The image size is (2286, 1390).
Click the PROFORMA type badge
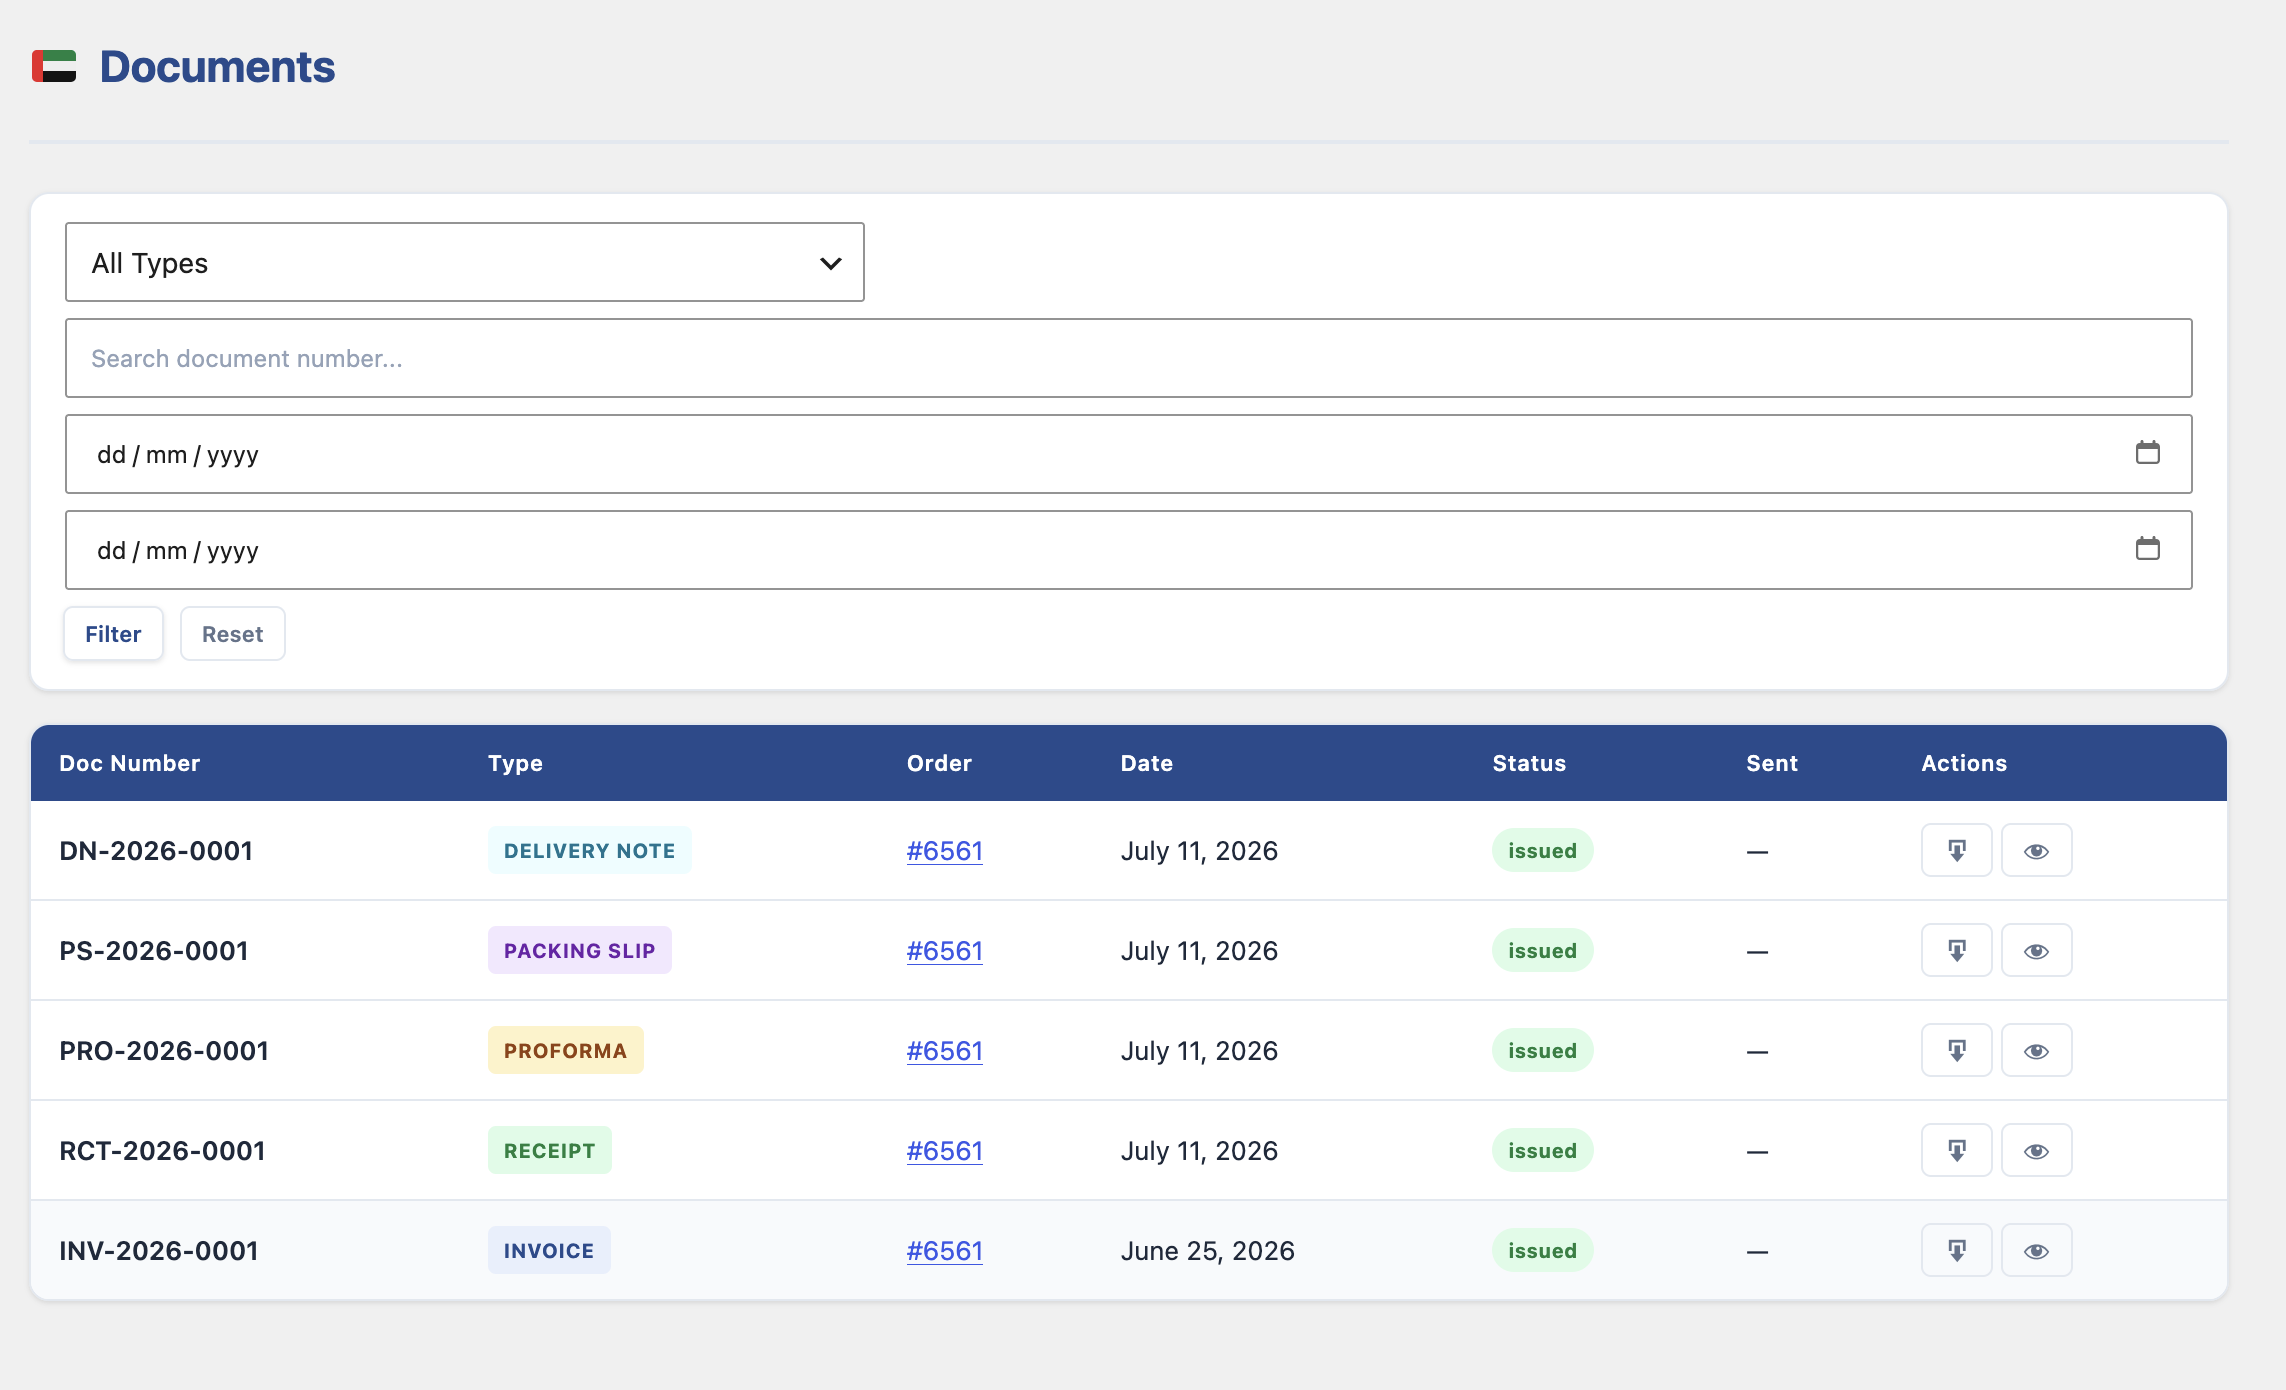point(565,1050)
